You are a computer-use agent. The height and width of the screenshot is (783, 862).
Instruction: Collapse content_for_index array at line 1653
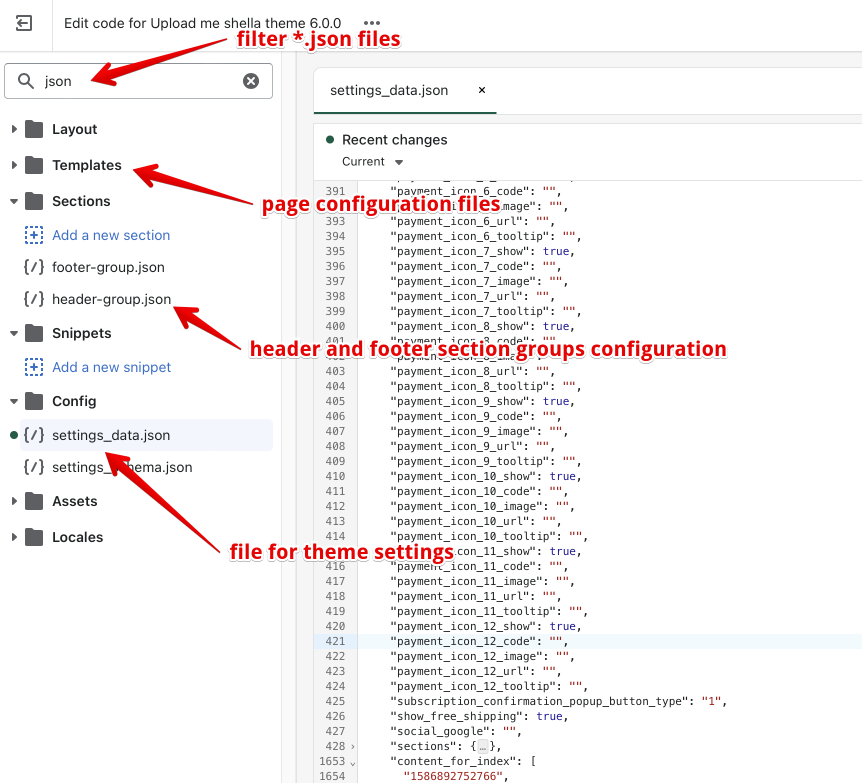point(352,763)
